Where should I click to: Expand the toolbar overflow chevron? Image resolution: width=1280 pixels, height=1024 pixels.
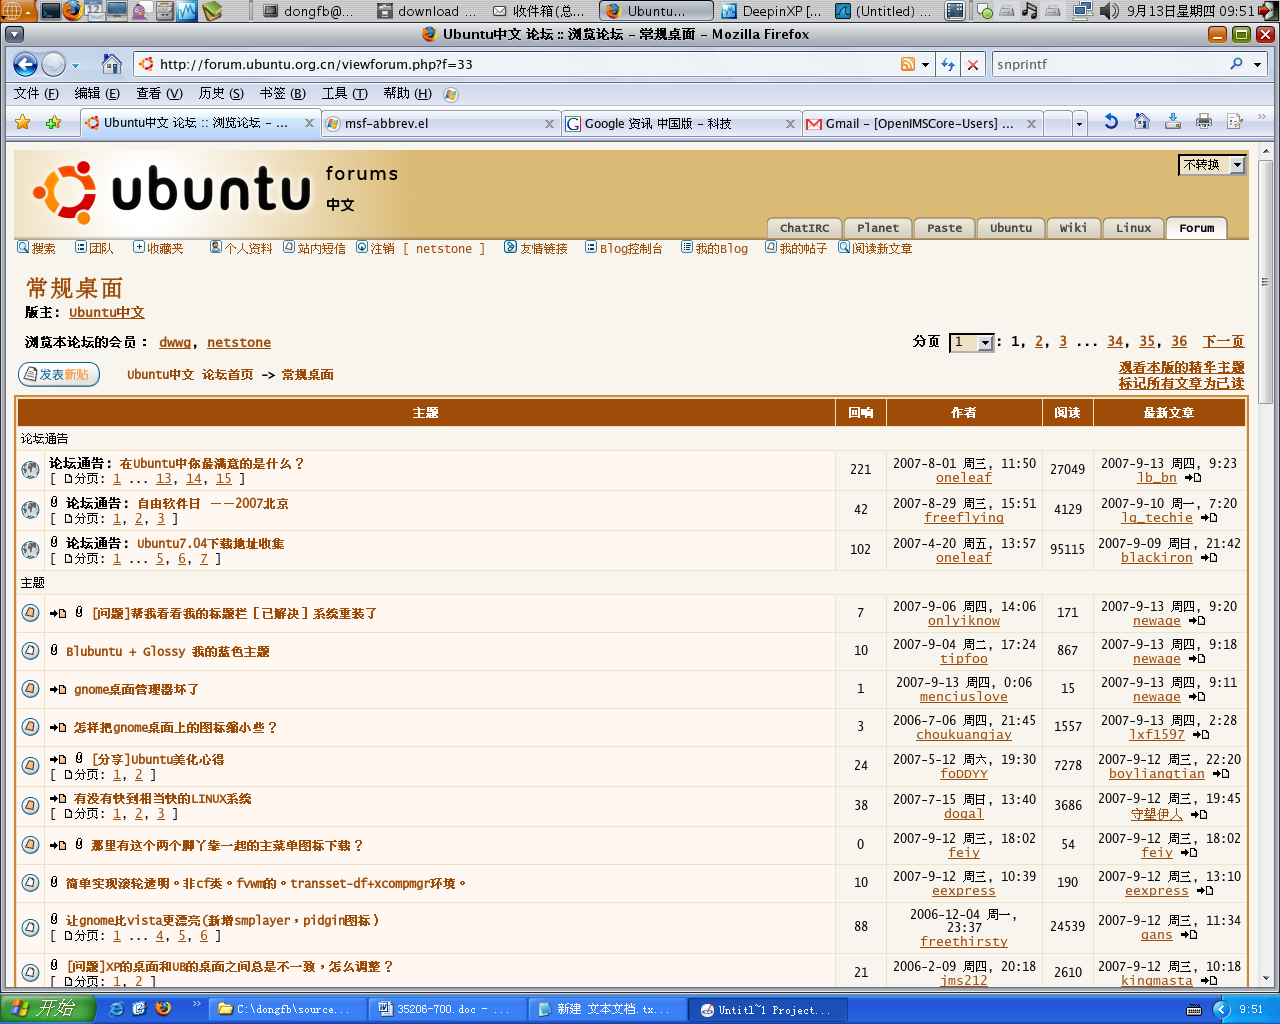1261,116
